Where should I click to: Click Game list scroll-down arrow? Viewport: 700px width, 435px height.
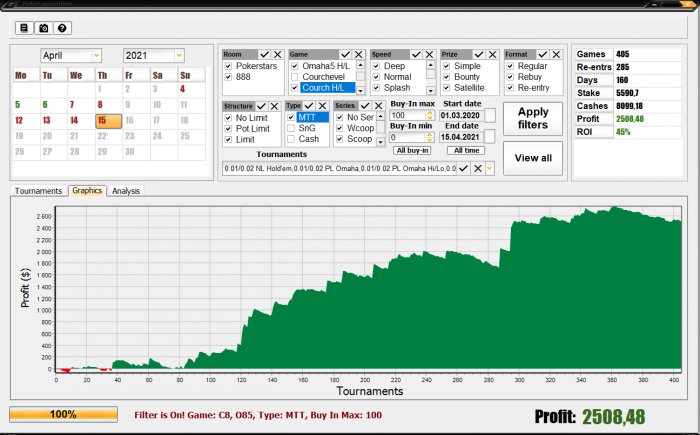[x=360, y=91]
